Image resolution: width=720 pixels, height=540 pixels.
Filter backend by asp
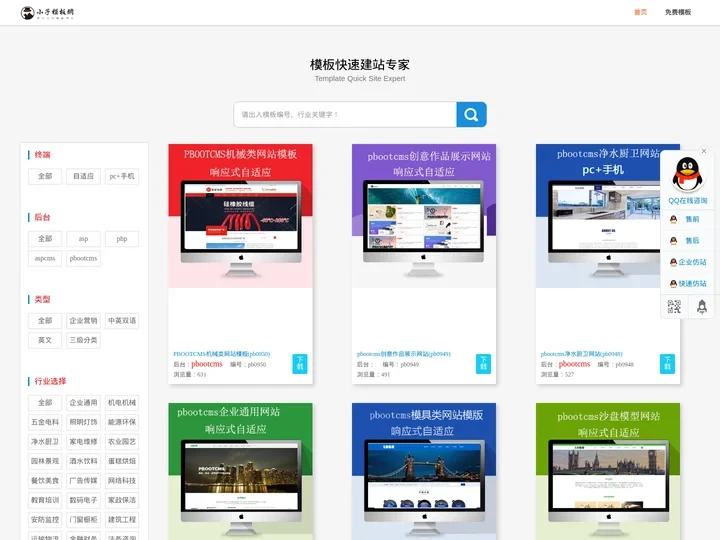pos(83,239)
